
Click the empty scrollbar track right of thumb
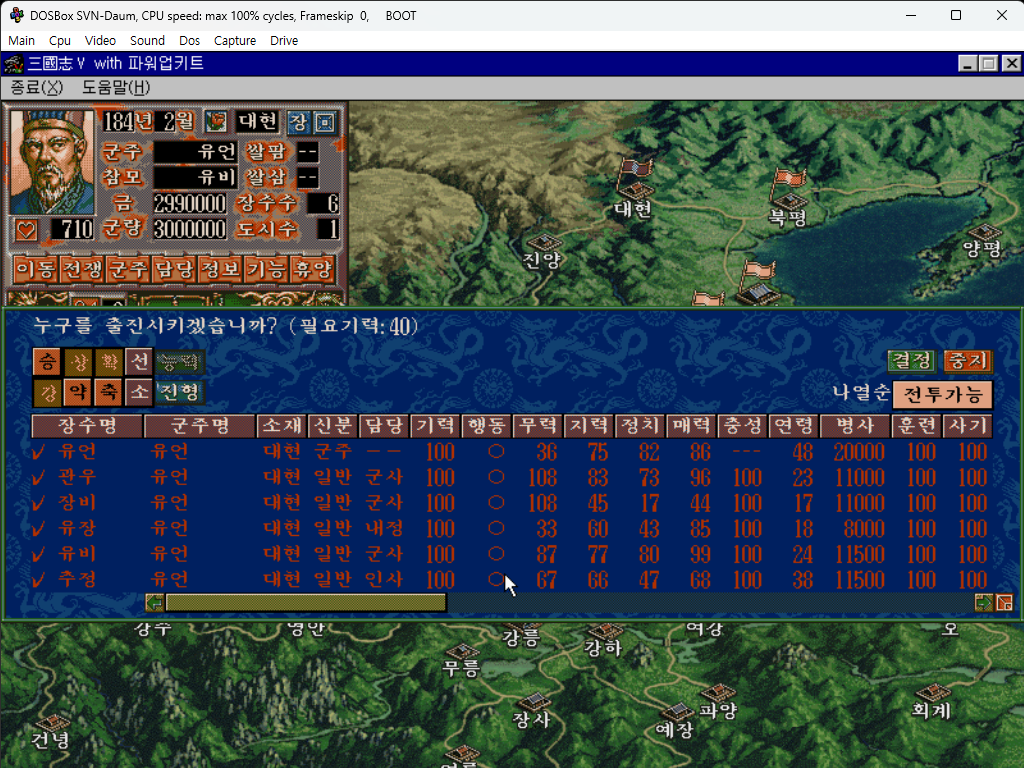(711, 602)
